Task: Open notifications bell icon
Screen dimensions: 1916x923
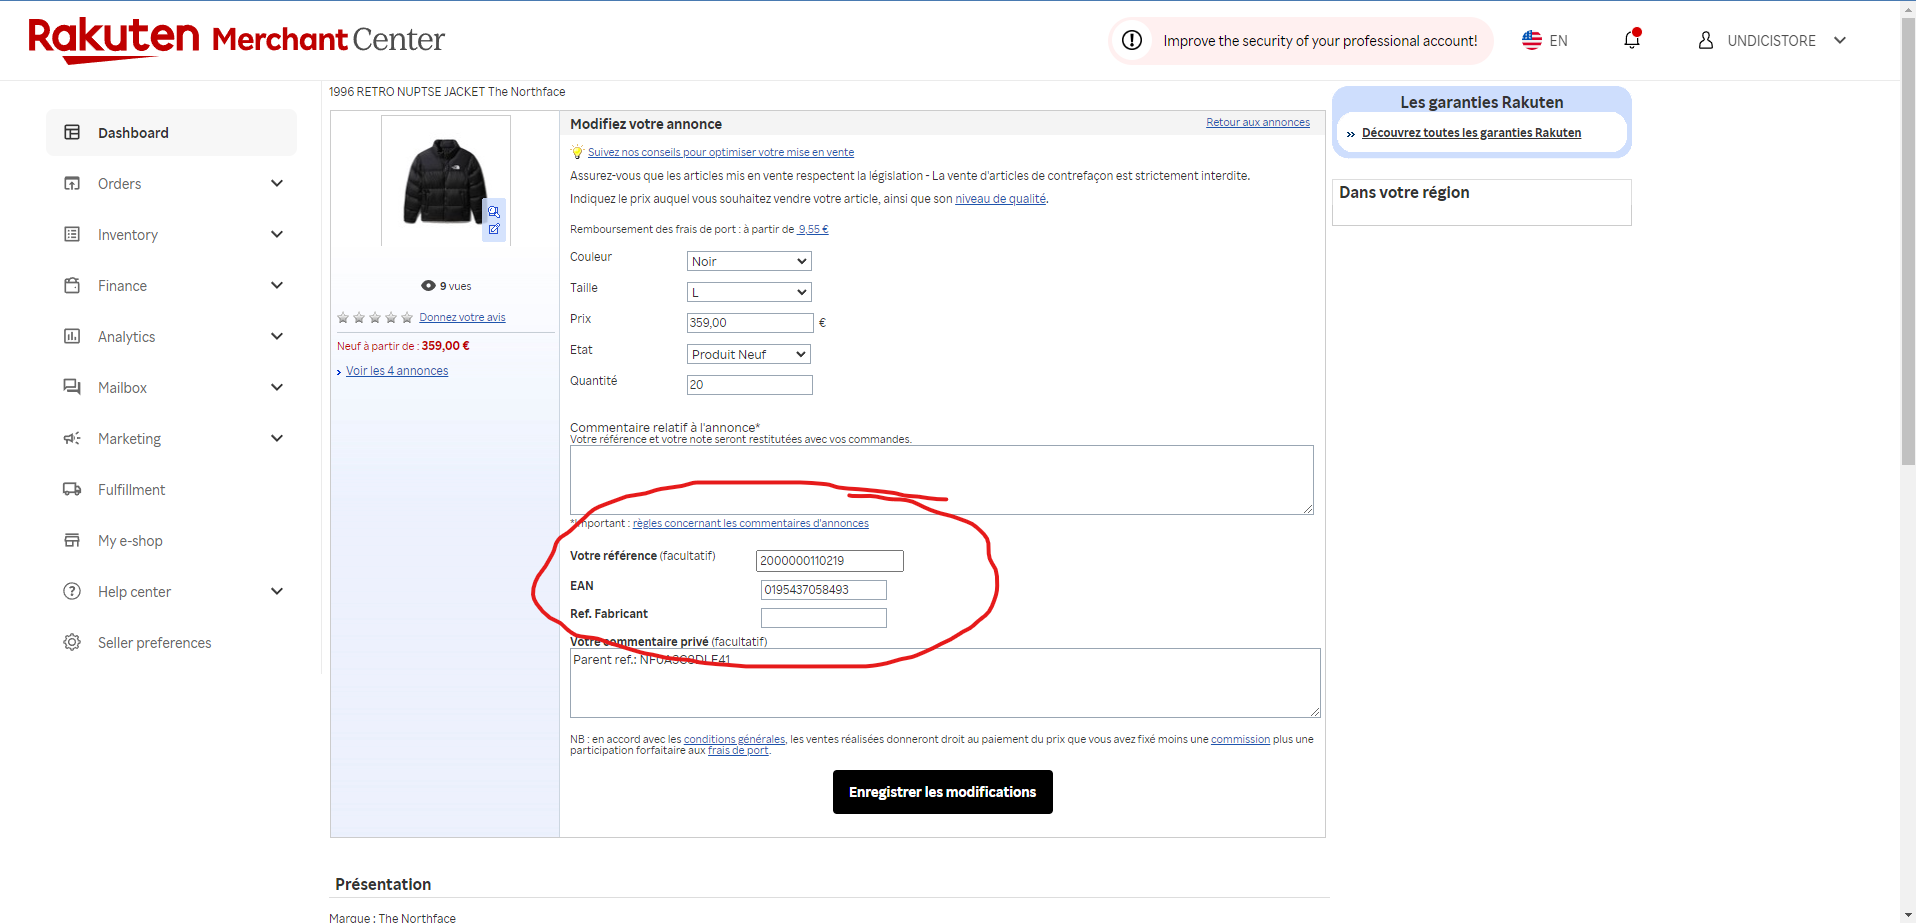Action: click(x=1632, y=40)
